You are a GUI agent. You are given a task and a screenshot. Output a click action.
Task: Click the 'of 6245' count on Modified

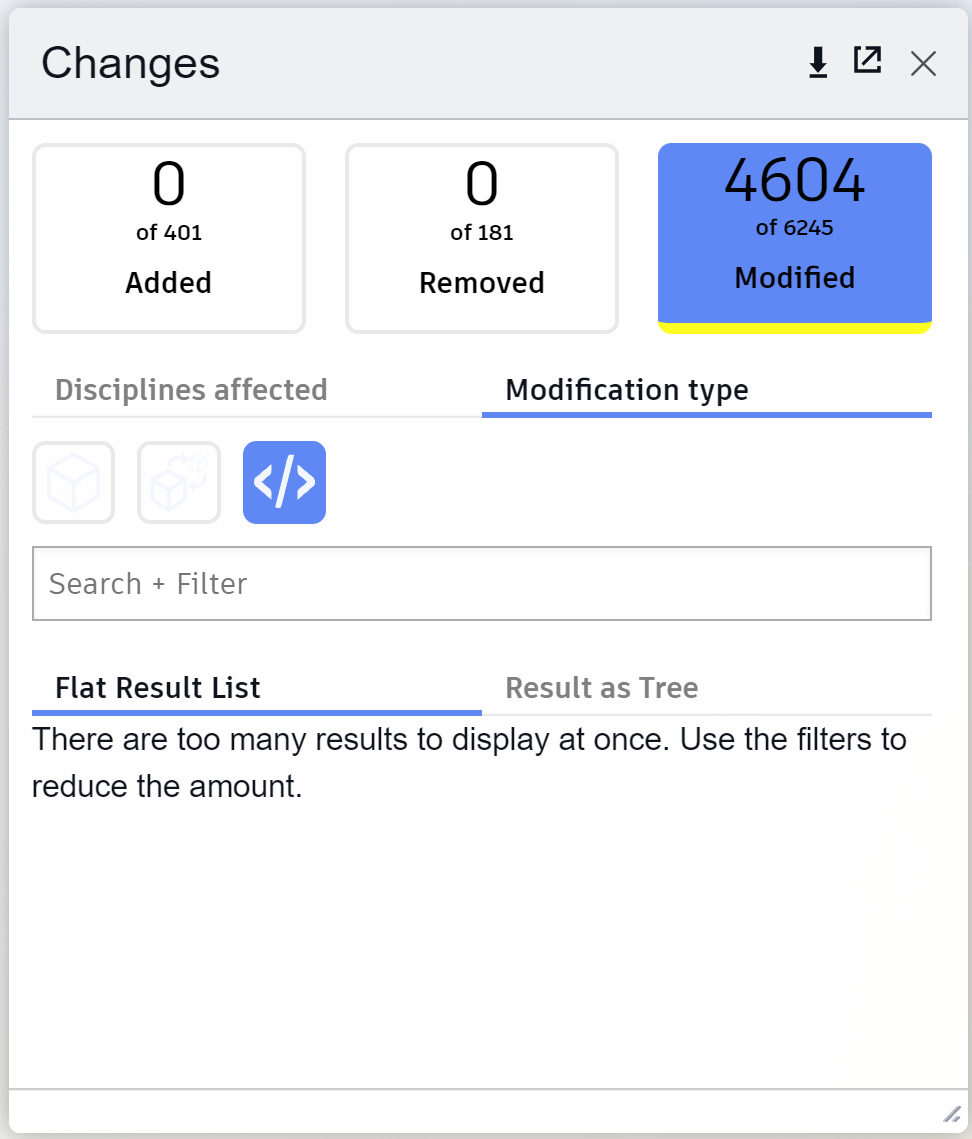pos(794,228)
